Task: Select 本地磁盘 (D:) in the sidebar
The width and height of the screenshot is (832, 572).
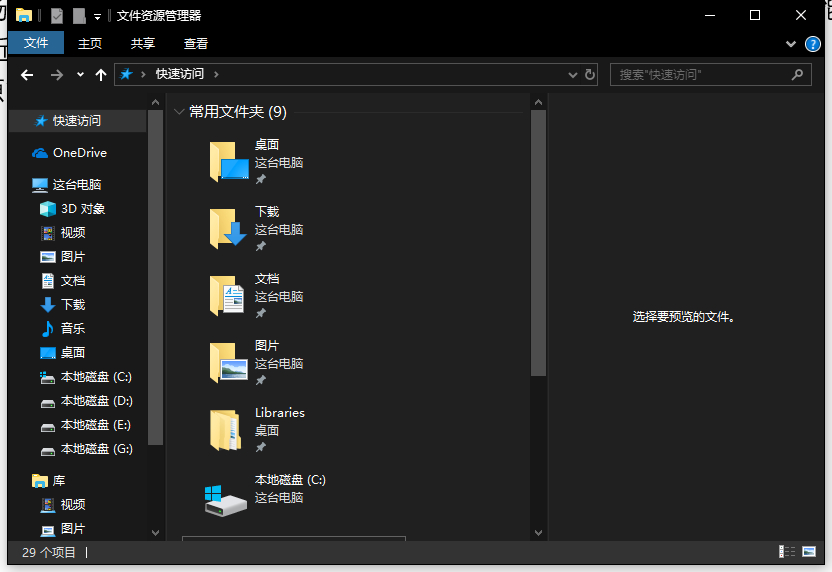Action: (96, 401)
